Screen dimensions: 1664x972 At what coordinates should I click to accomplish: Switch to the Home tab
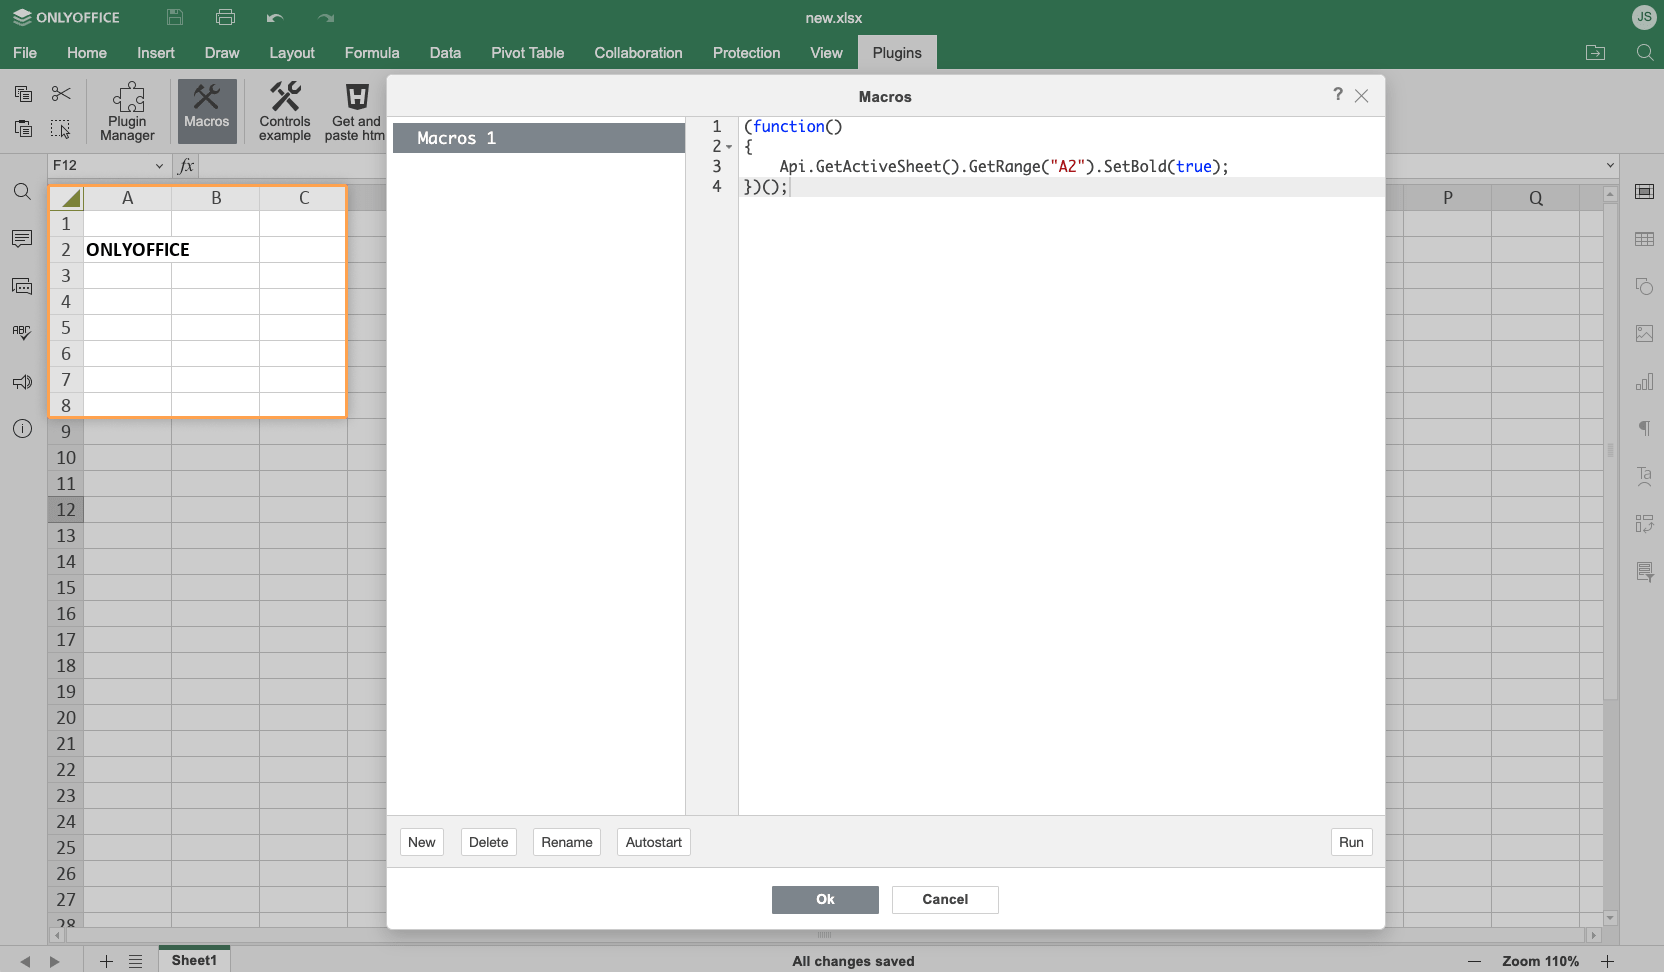point(87,53)
